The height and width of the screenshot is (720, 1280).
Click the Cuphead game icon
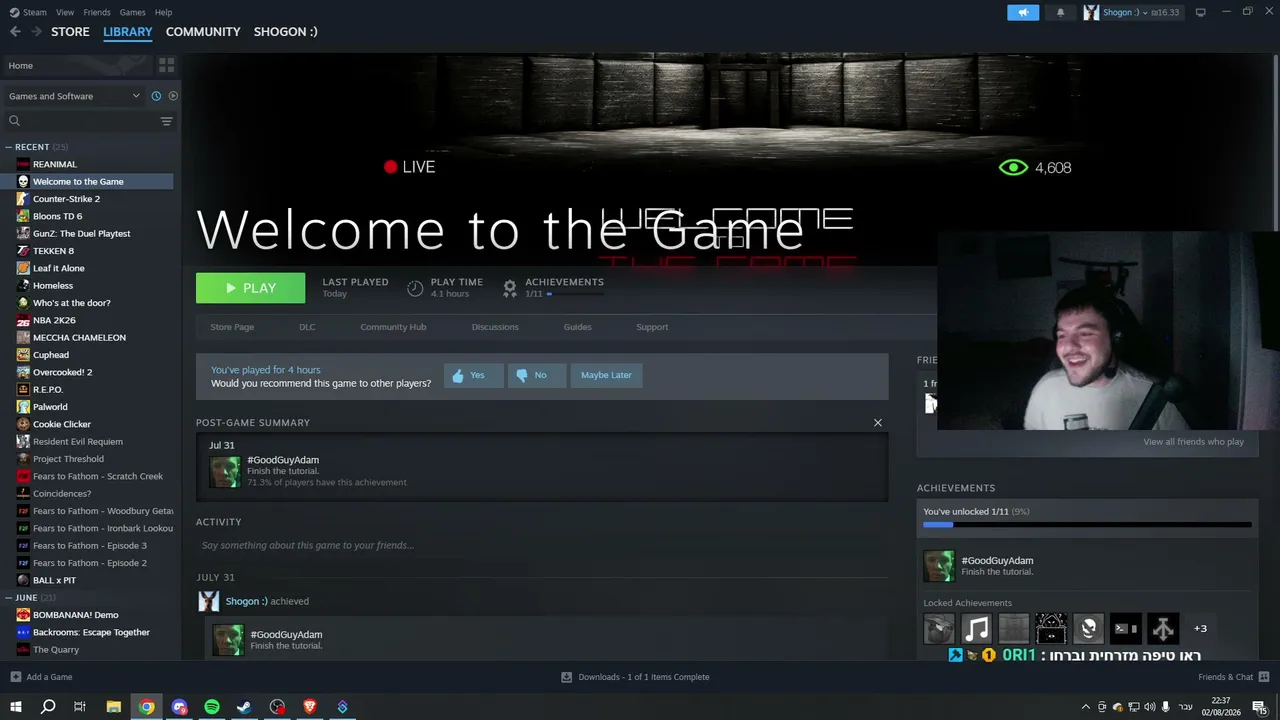point(23,355)
